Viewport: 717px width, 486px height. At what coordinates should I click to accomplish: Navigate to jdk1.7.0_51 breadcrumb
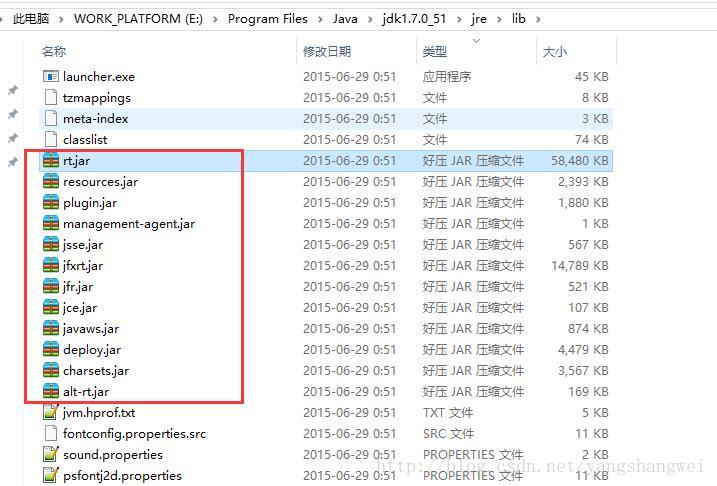414,19
